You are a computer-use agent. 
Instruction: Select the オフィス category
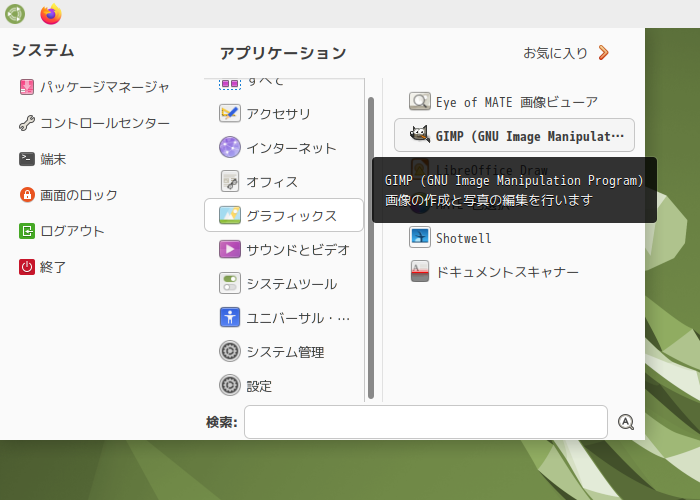tap(284, 181)
